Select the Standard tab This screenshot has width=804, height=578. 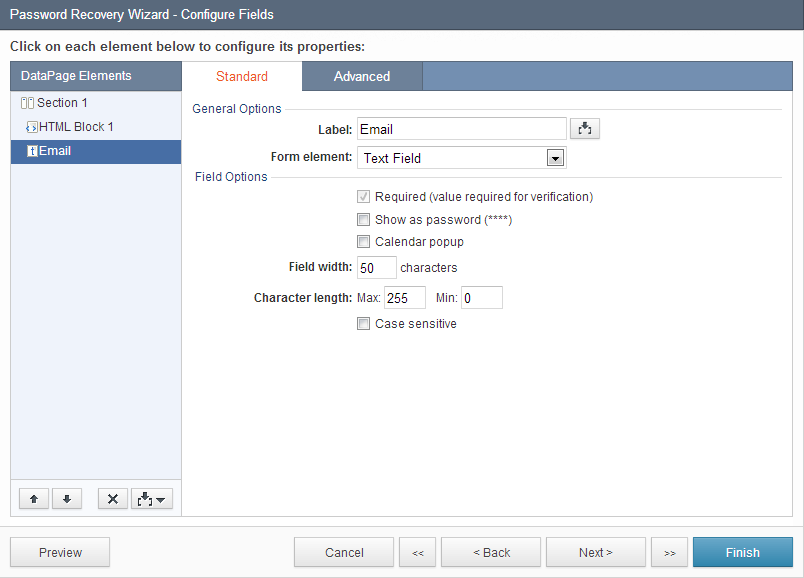click(242, 76)
